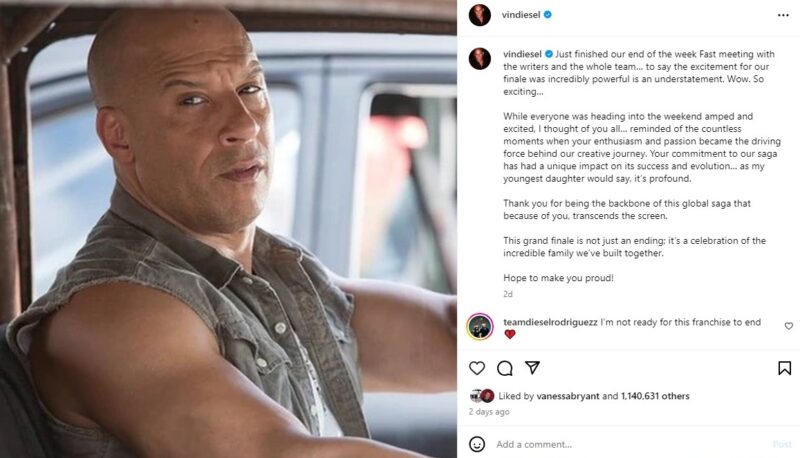View the 1,140,631 others likes list
The height and width of the screenshot is (458, 800).
pos(655,396)
